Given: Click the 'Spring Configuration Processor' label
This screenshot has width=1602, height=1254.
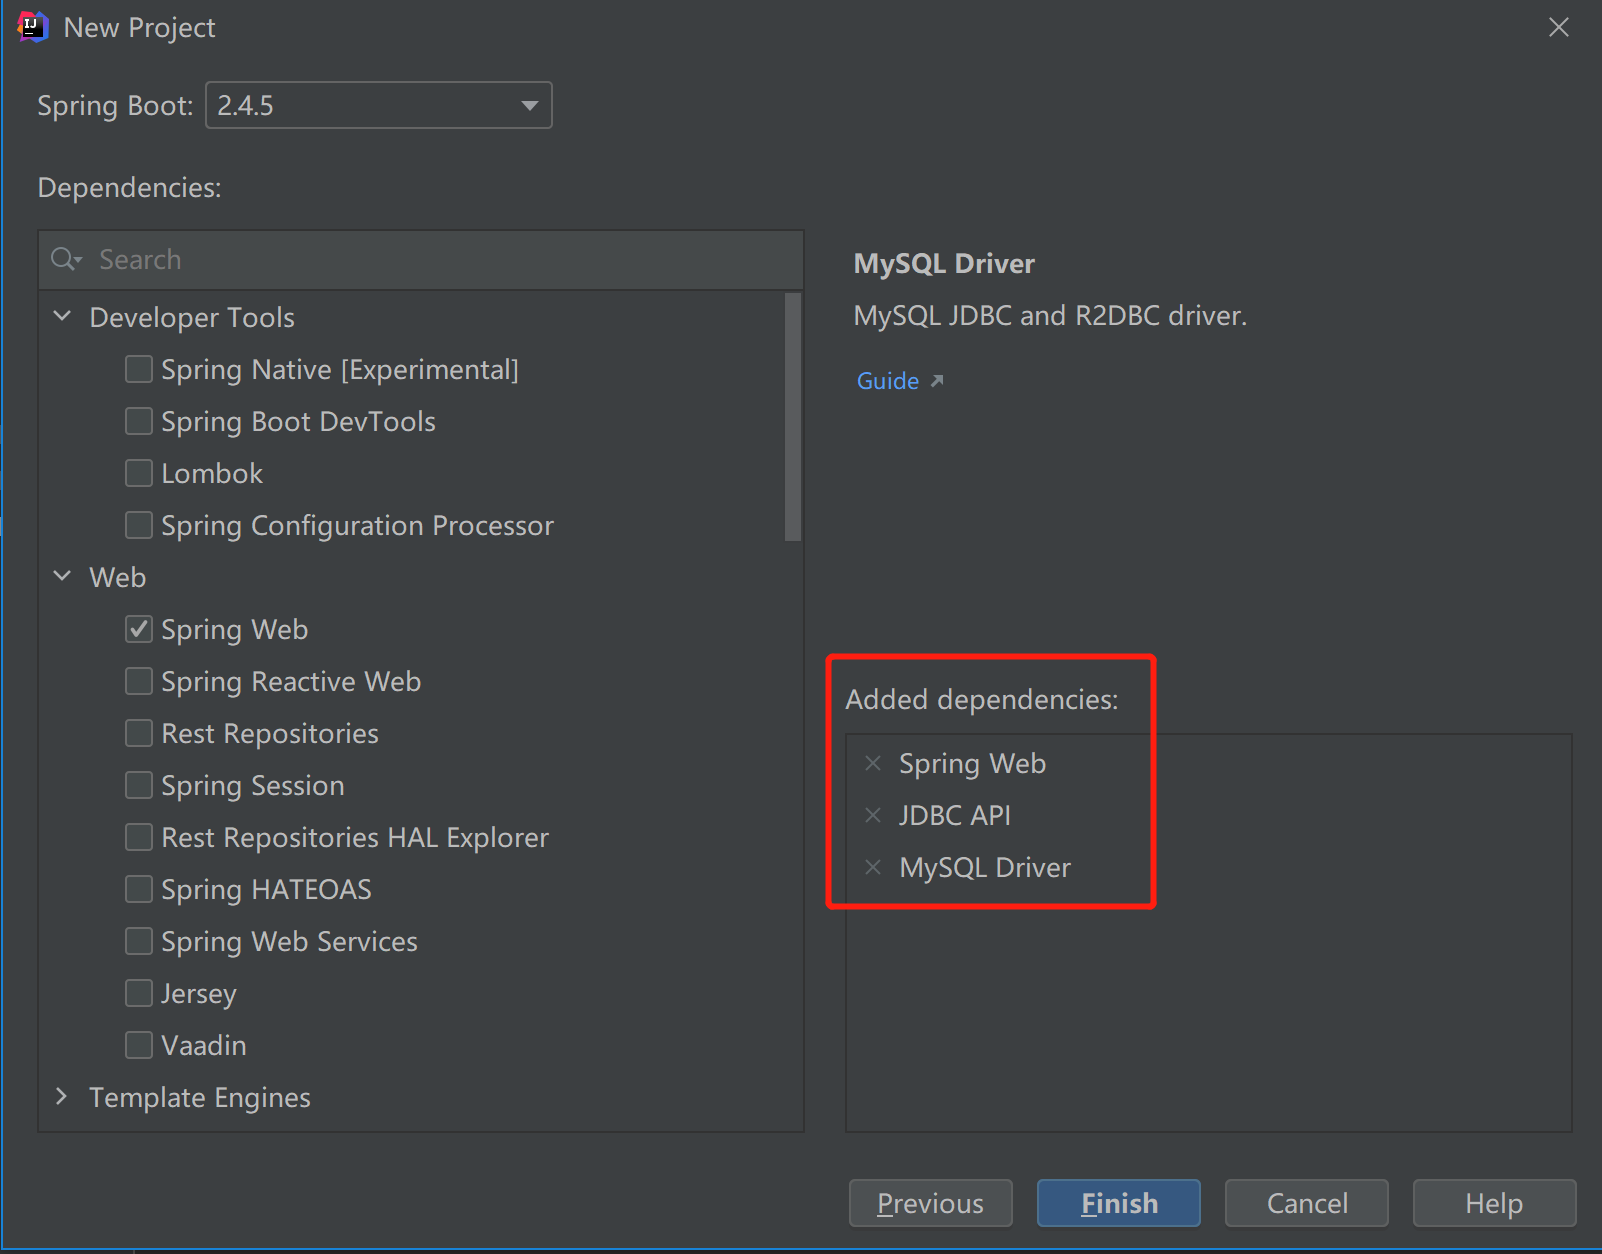Looking at the screenshot, I should point(357,526).
